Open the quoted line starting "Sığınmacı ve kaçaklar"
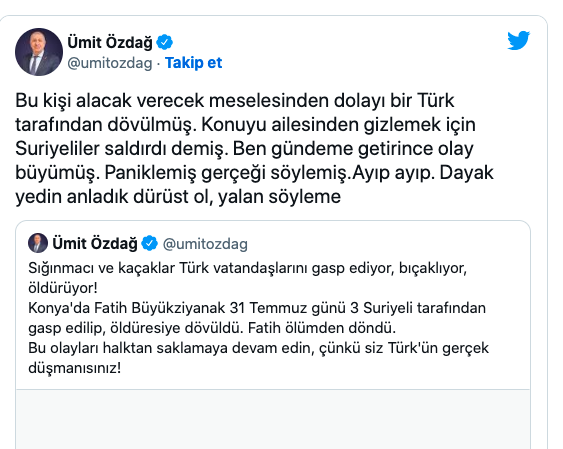The width and height of the screenshot is (563, 449). (x=247, y=268)
